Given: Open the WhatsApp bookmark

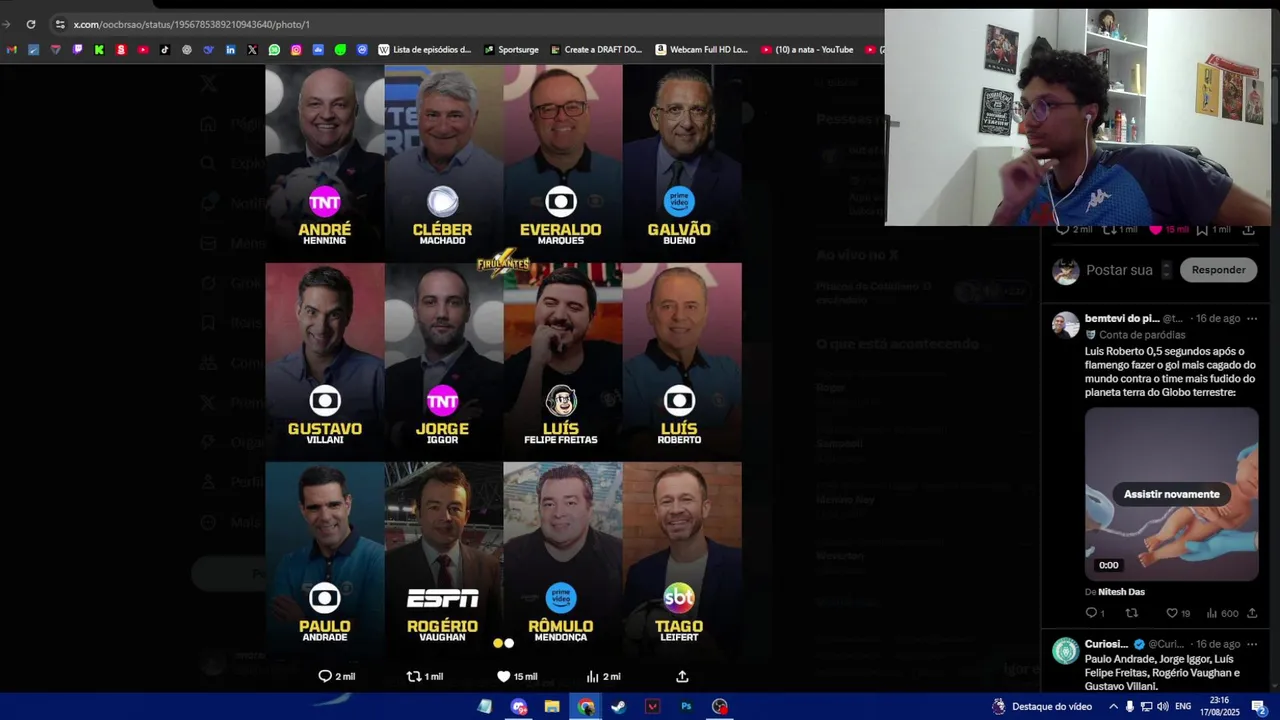Looking at the screenshot, I should coord(274,49).
